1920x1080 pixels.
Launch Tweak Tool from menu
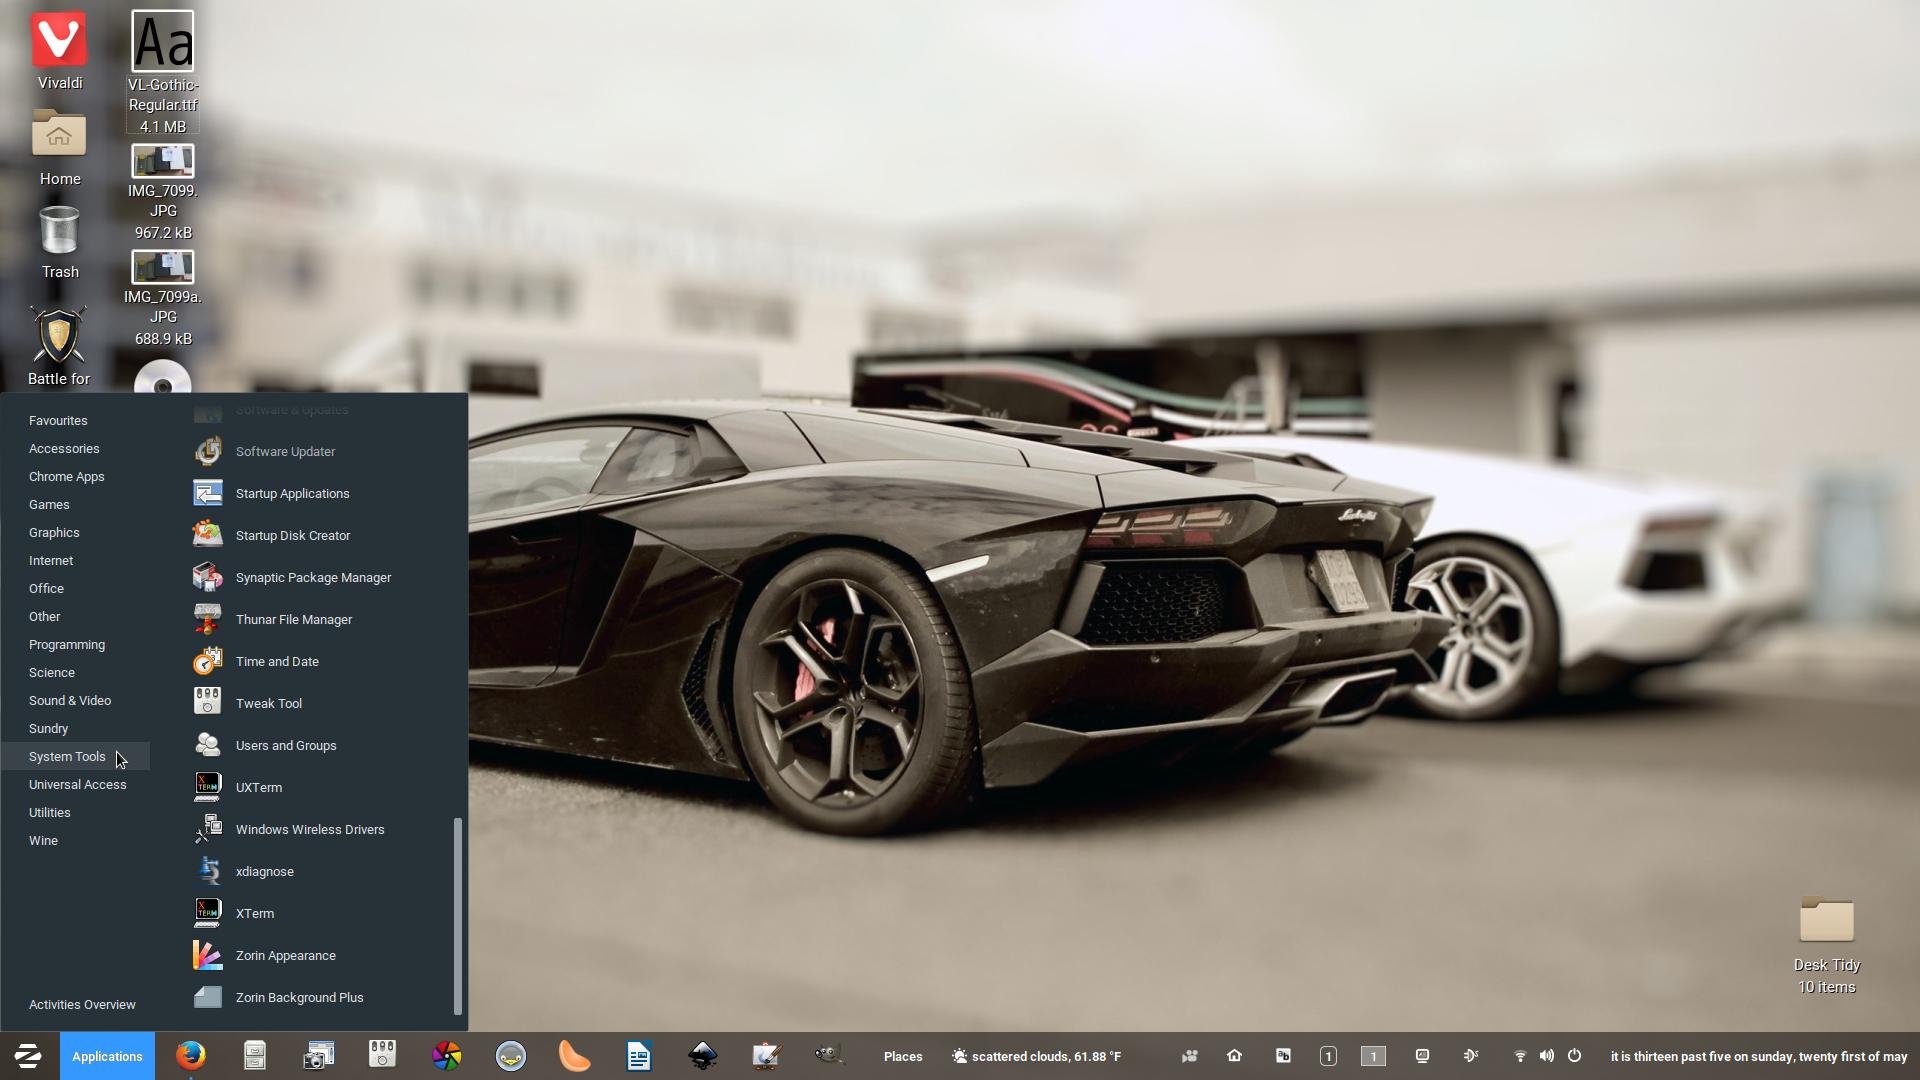click(x=268, y=704)
